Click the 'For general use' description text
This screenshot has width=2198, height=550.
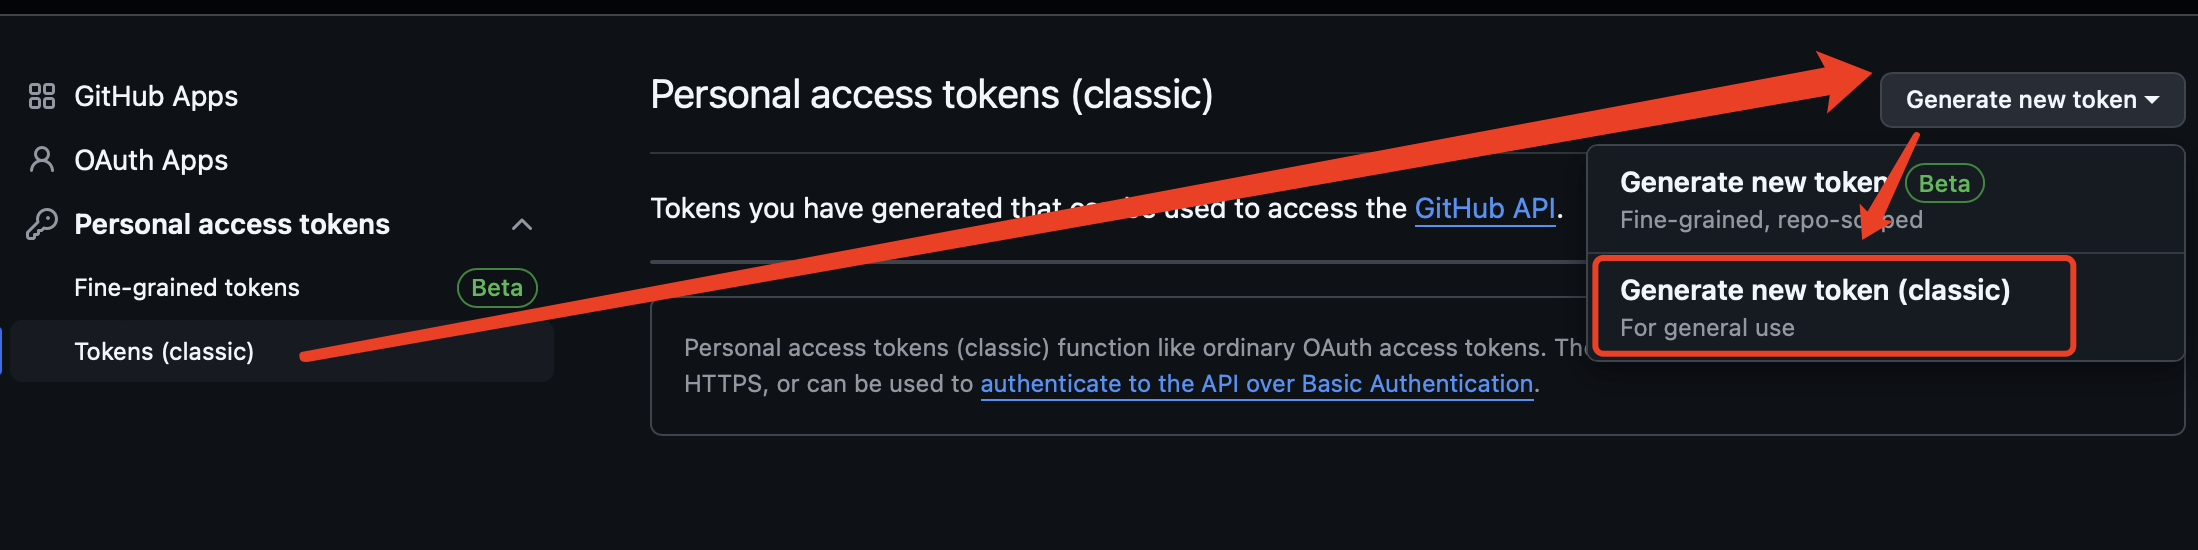point(1707,328)
